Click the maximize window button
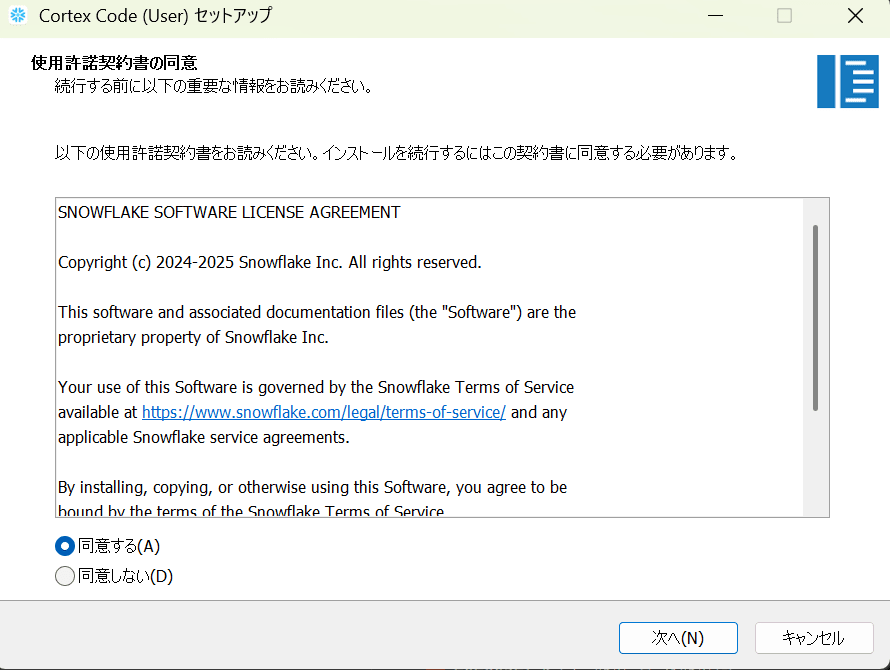Viewport: 890px width, 670px height. pos(784,16)
